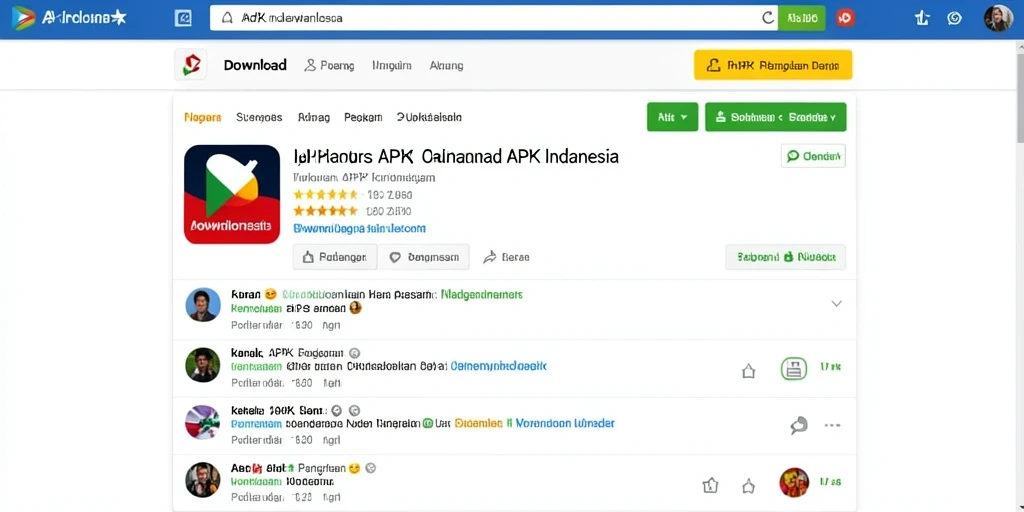Click the yellow login button in header
The width and height of the screenshot is (1024, 512).
click(x=773, y=65)
